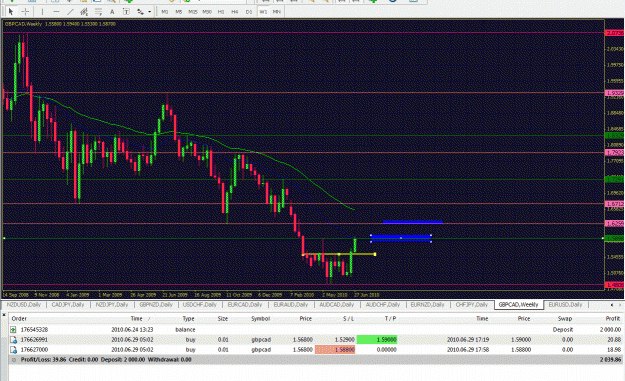625x381 pixels.
Task: Switch chart to H4 timeframe
Action: (x=235, y=12)
